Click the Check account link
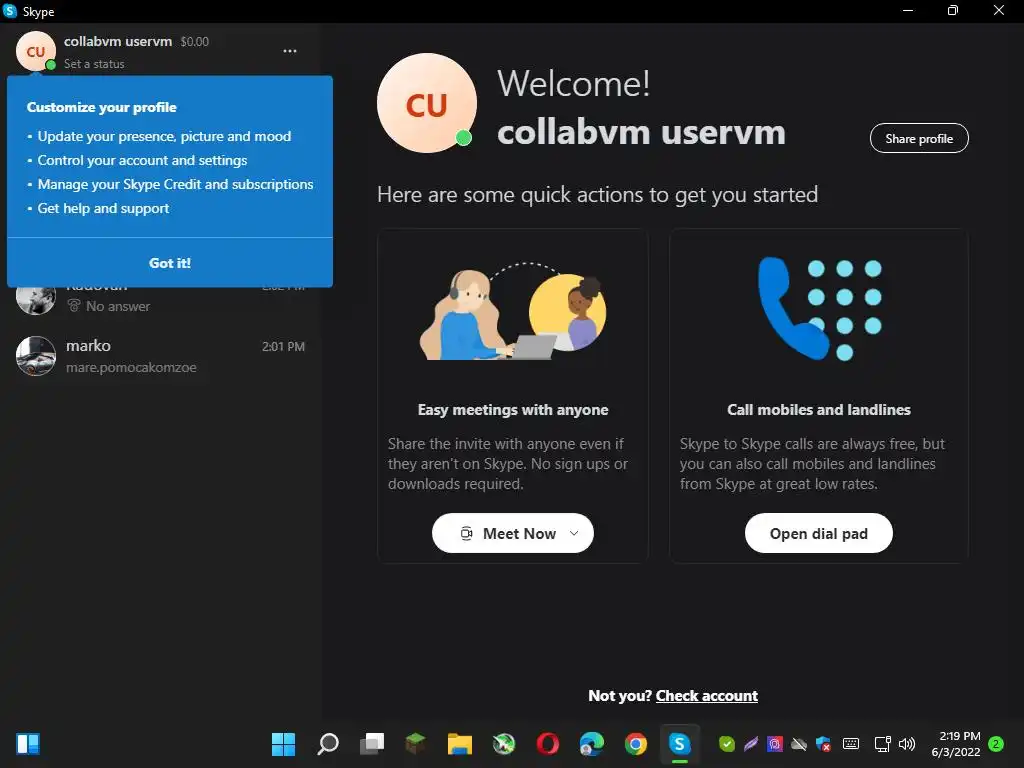This screenshot has width=1024, height=768. (707, 696)
